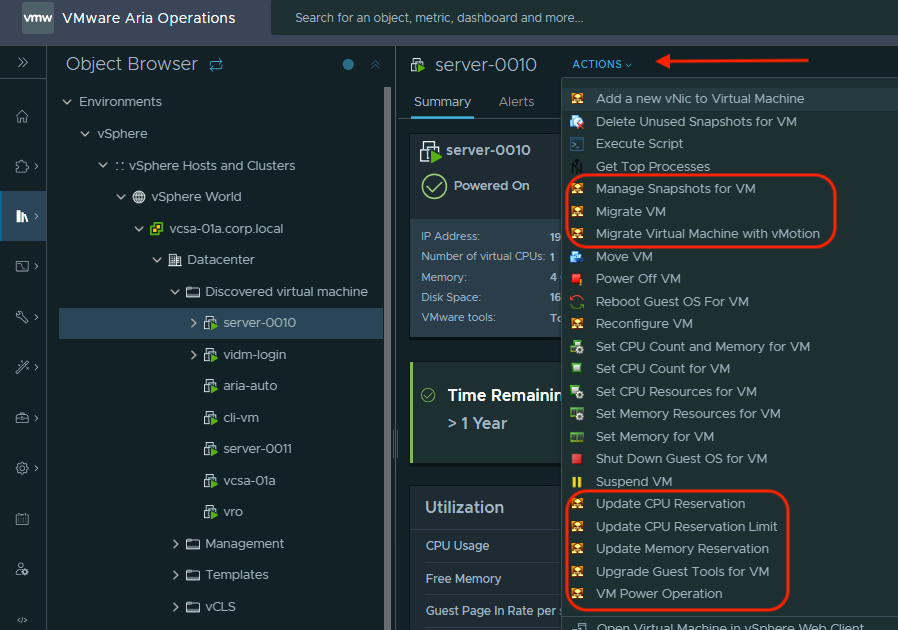Image resolution: width=898 pixels, height=630 pixels.
Task: Open the developer code icon at sidebar bottom
Action: coord(22,620)
